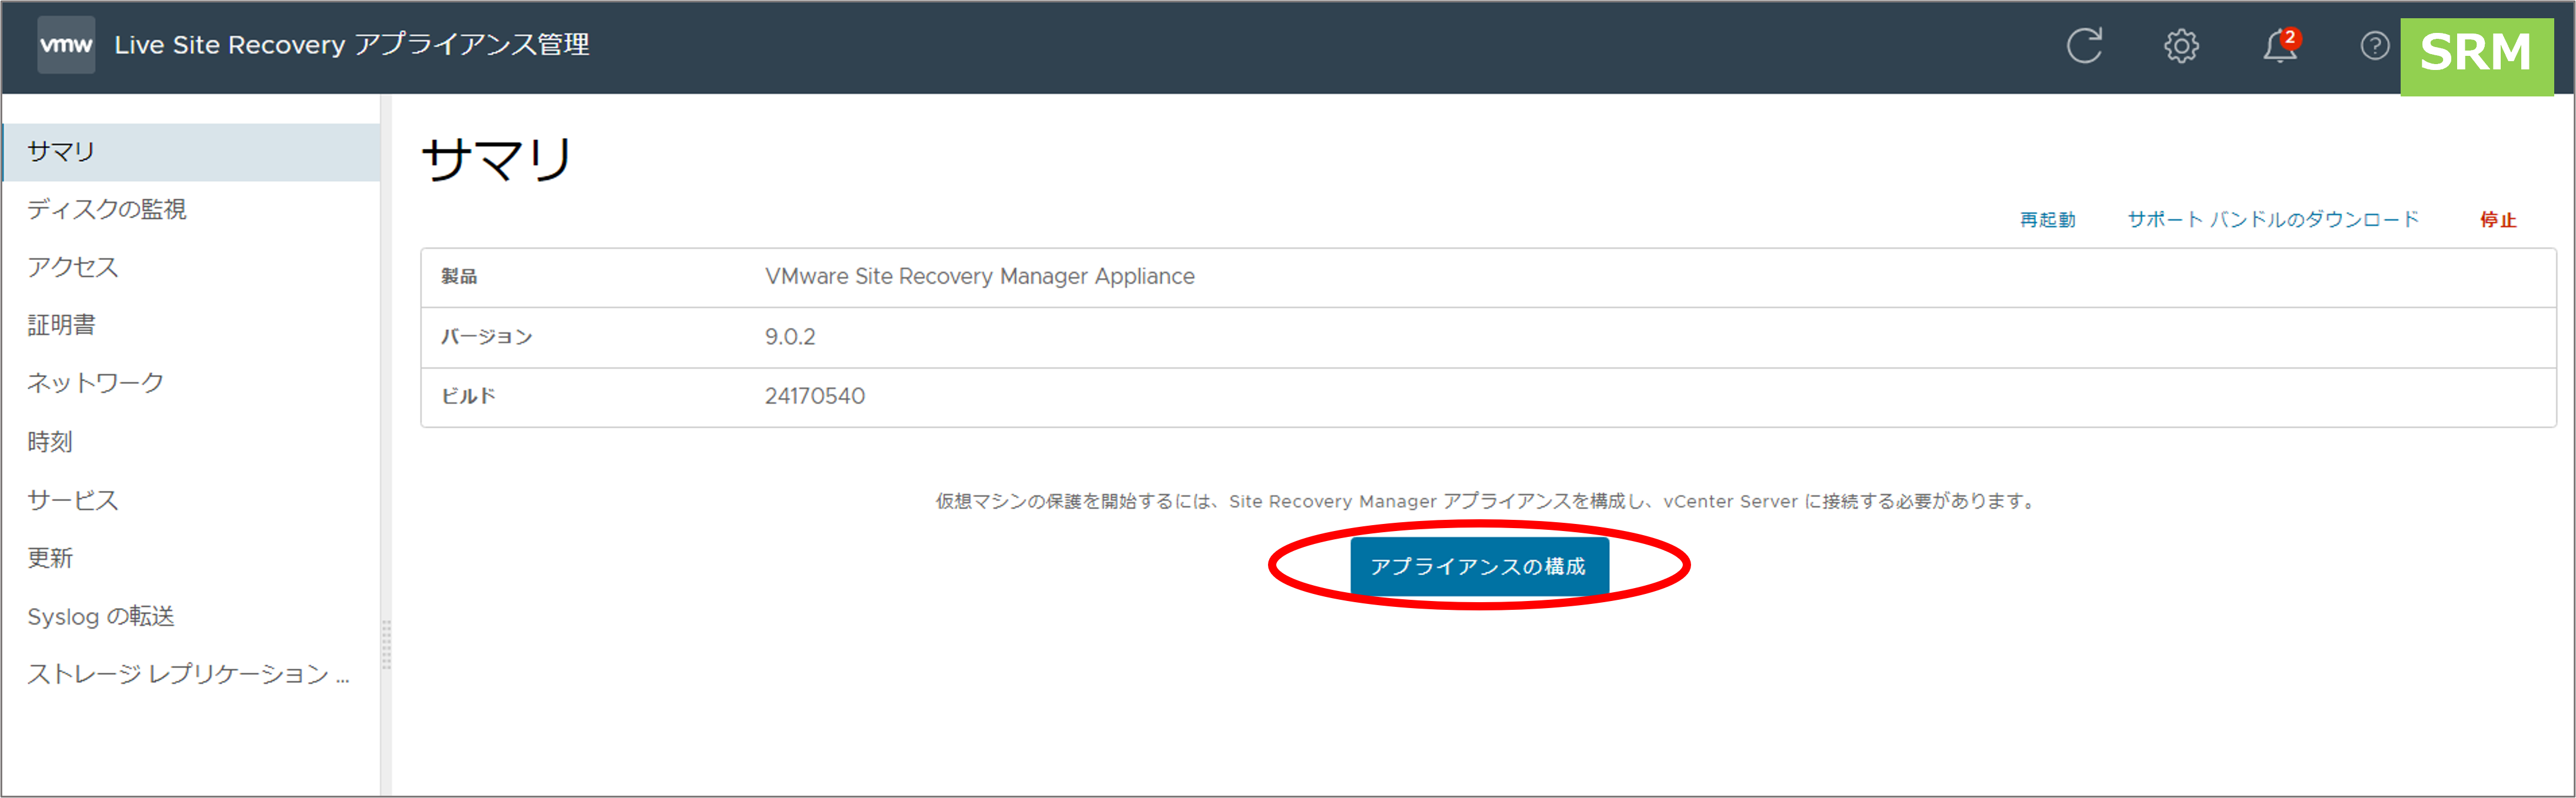Screen dimensions: 2576x798
Task: Select サマリ in the sidebar
Action: 191,152
